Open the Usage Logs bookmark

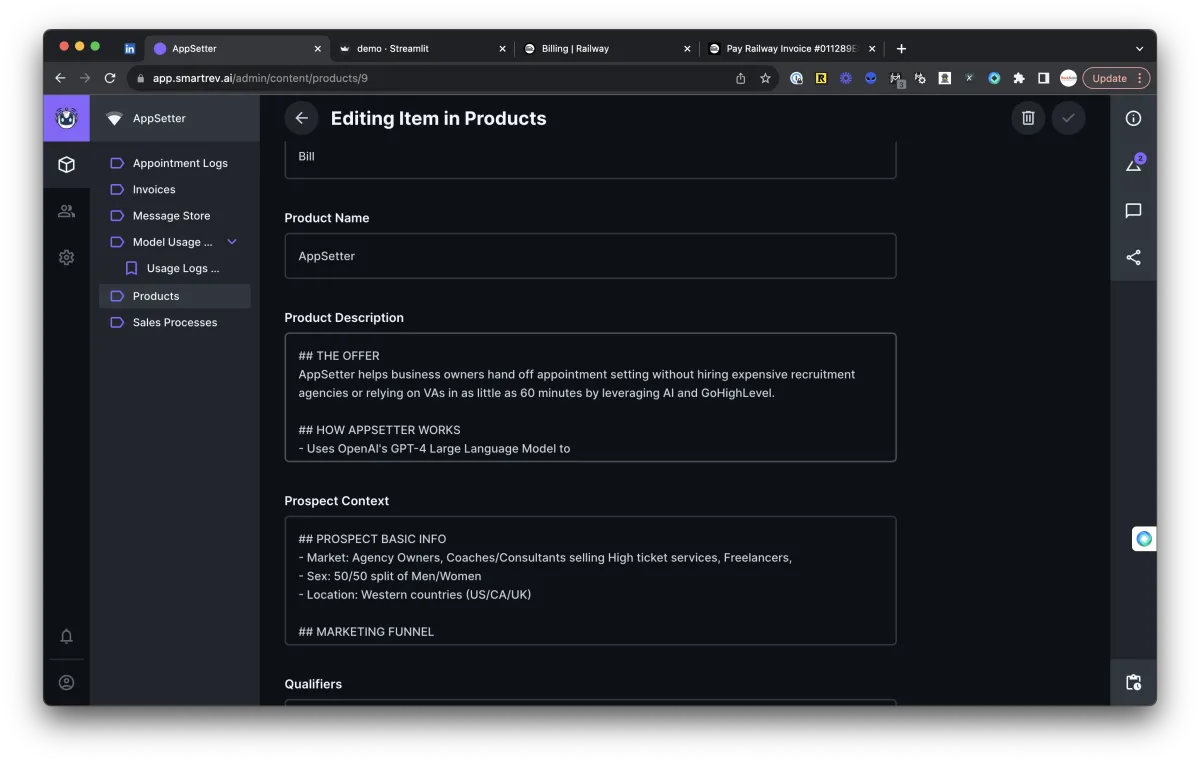(182, 268)
